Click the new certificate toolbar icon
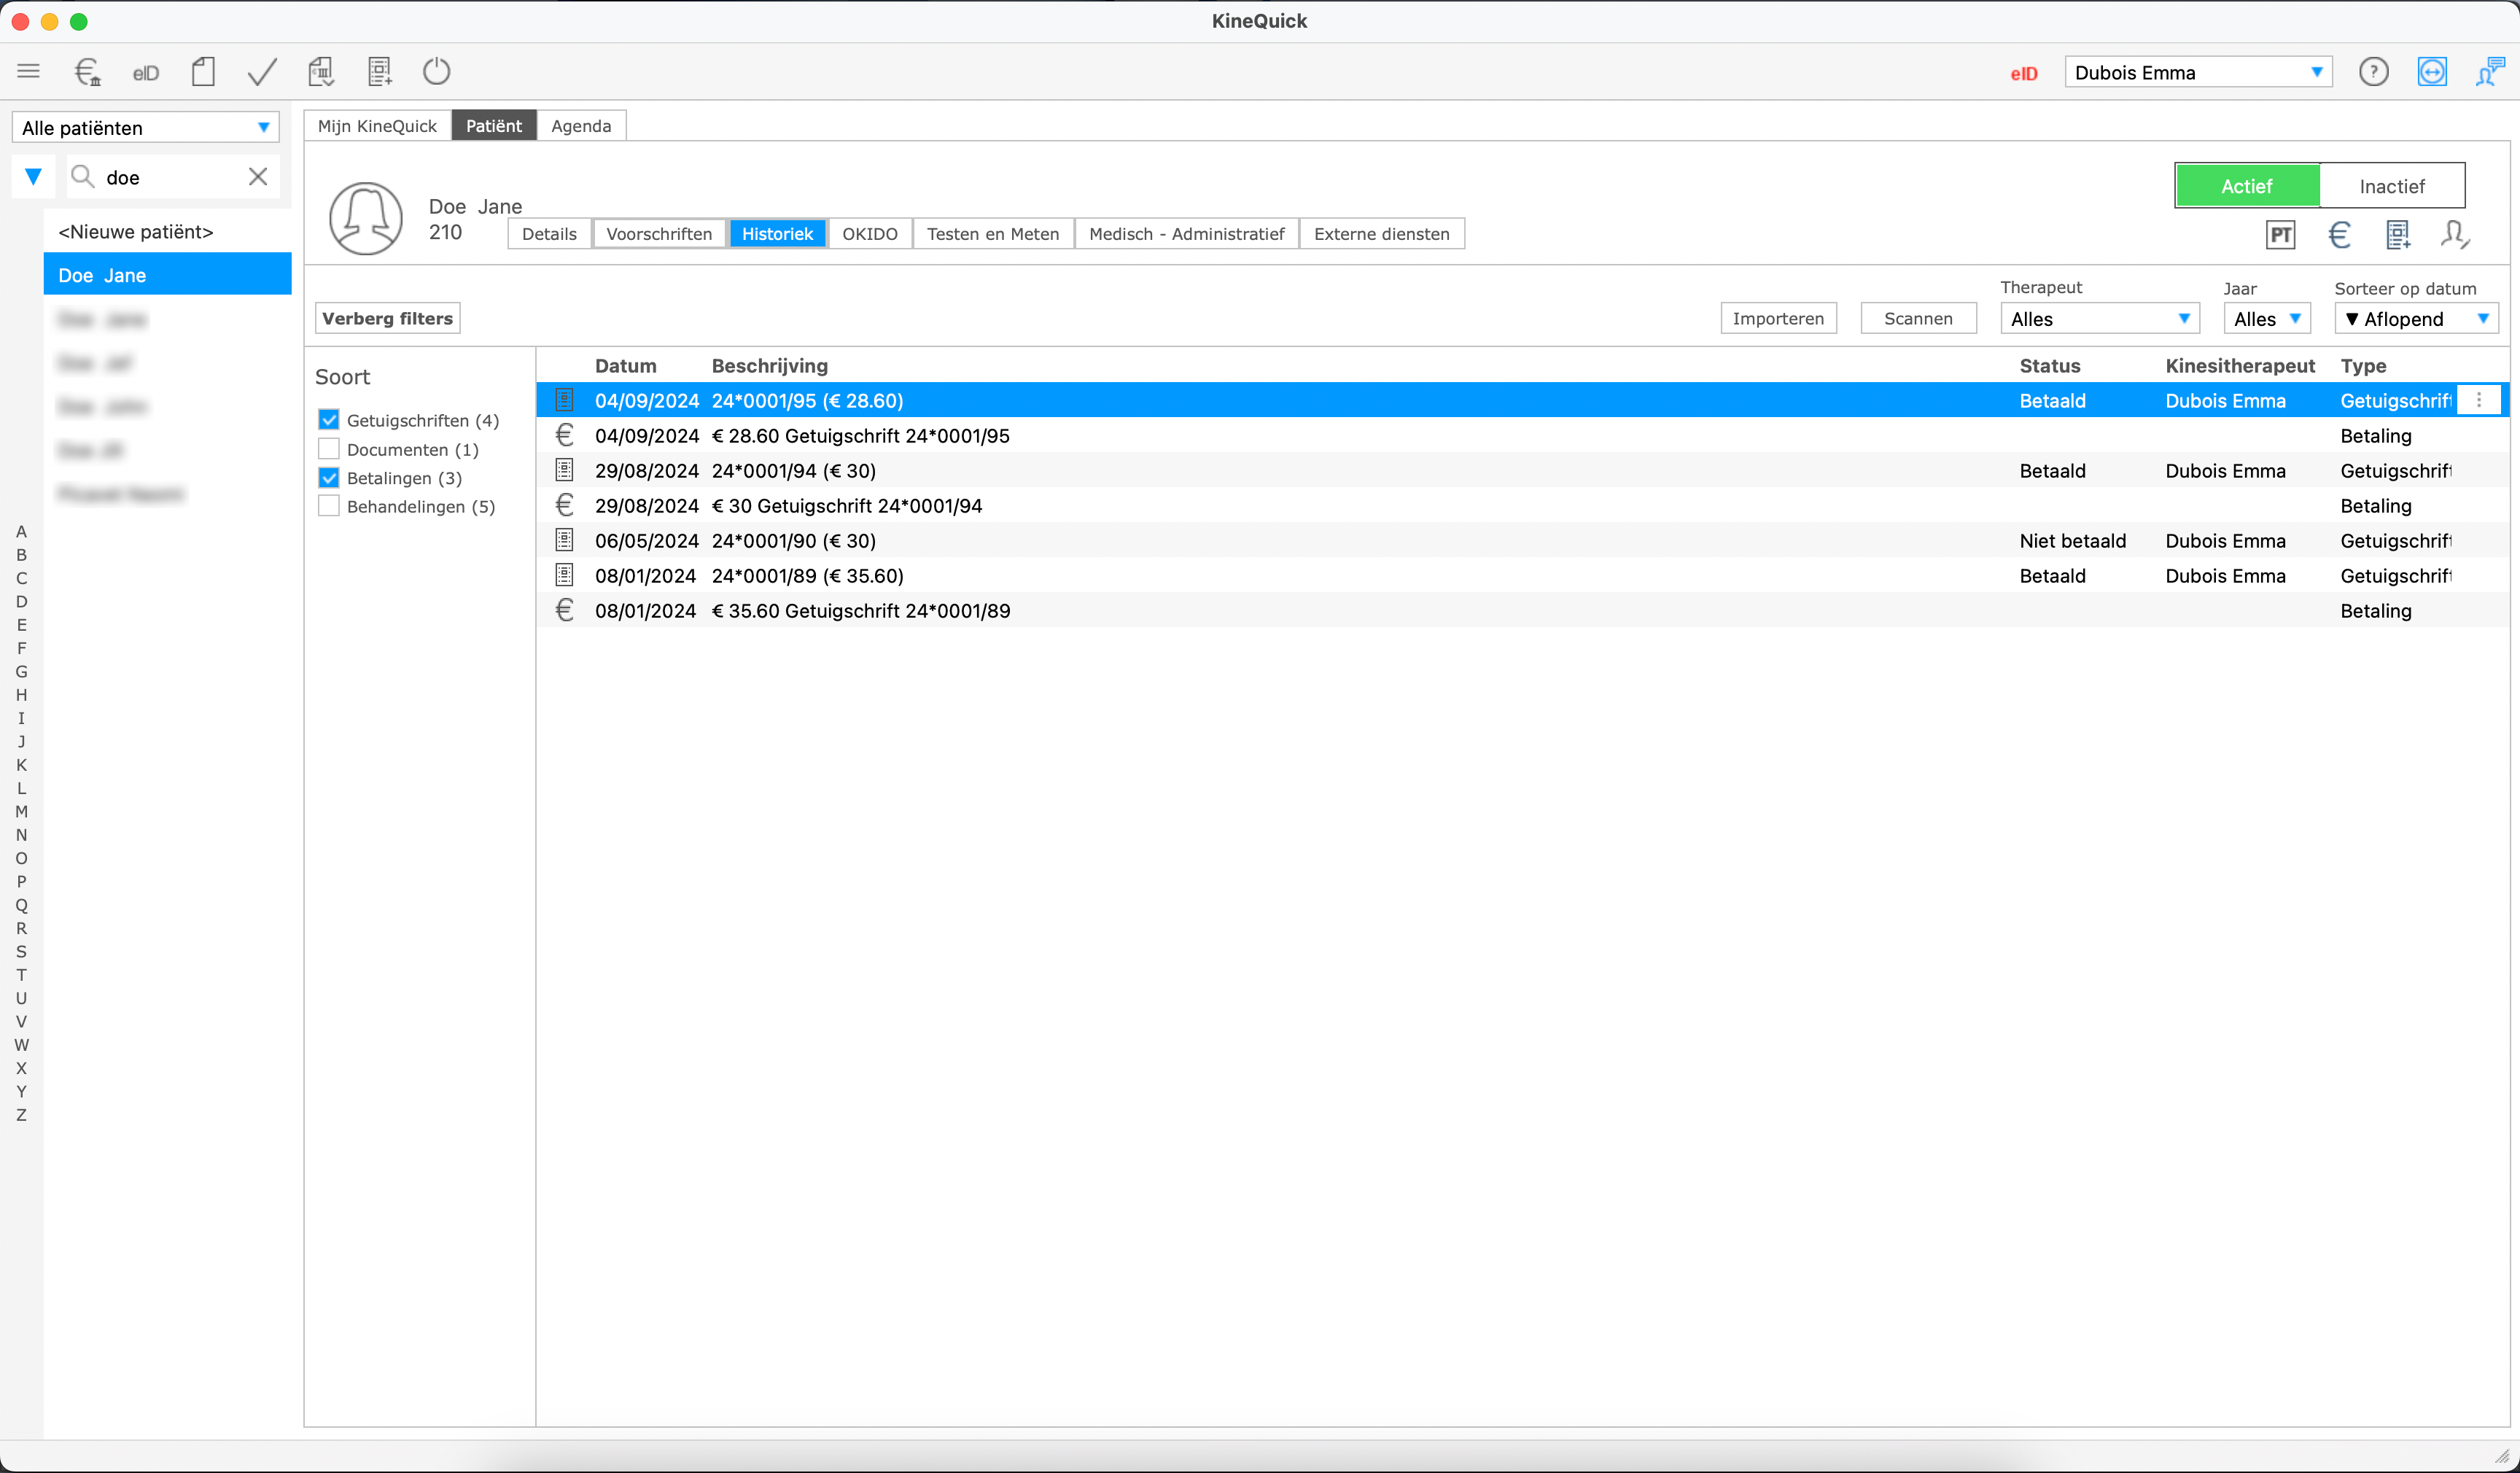2520x1473 pixels. coord(379,71)
